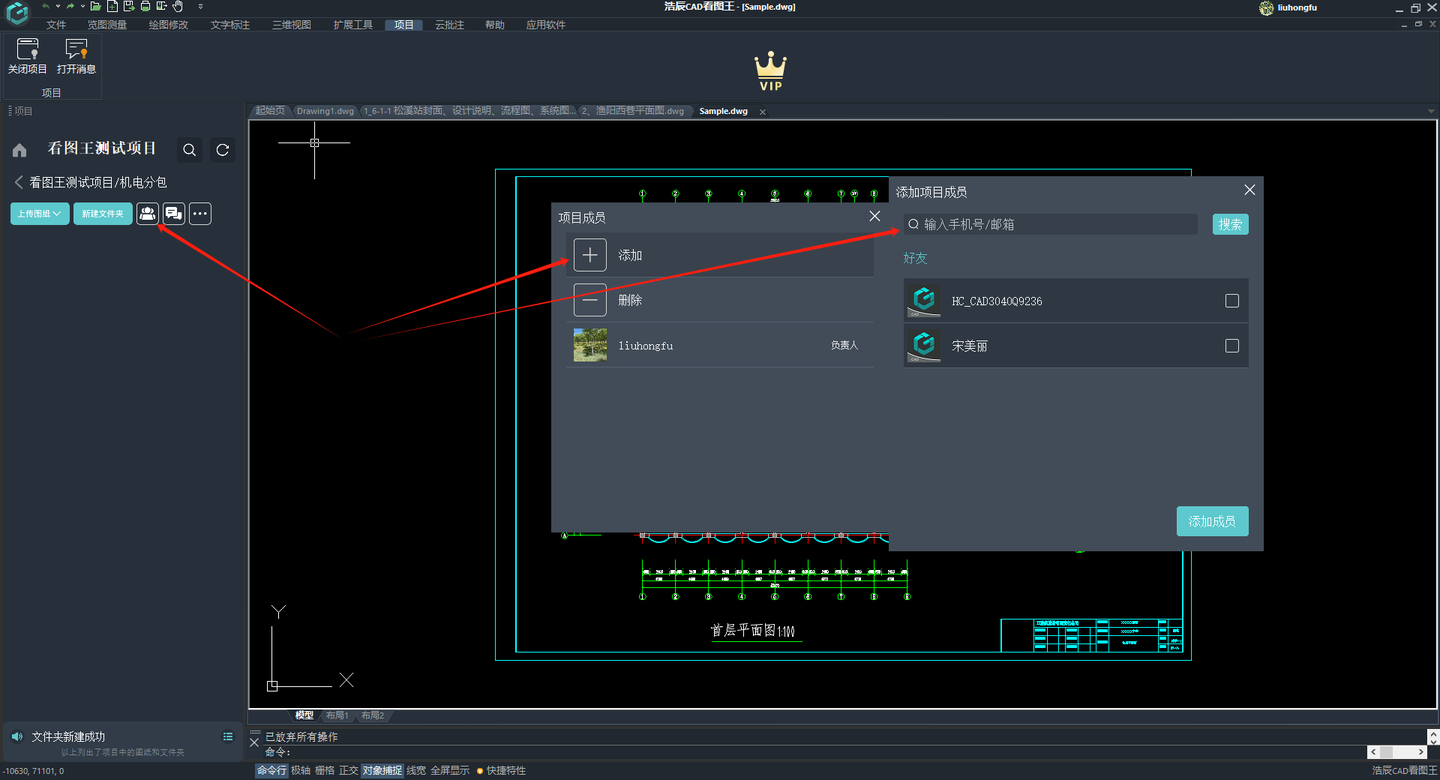Click the liuhongfu user avatar in title bar
The height and width of the screenshot is (780, 1440).
point(1266,8)
